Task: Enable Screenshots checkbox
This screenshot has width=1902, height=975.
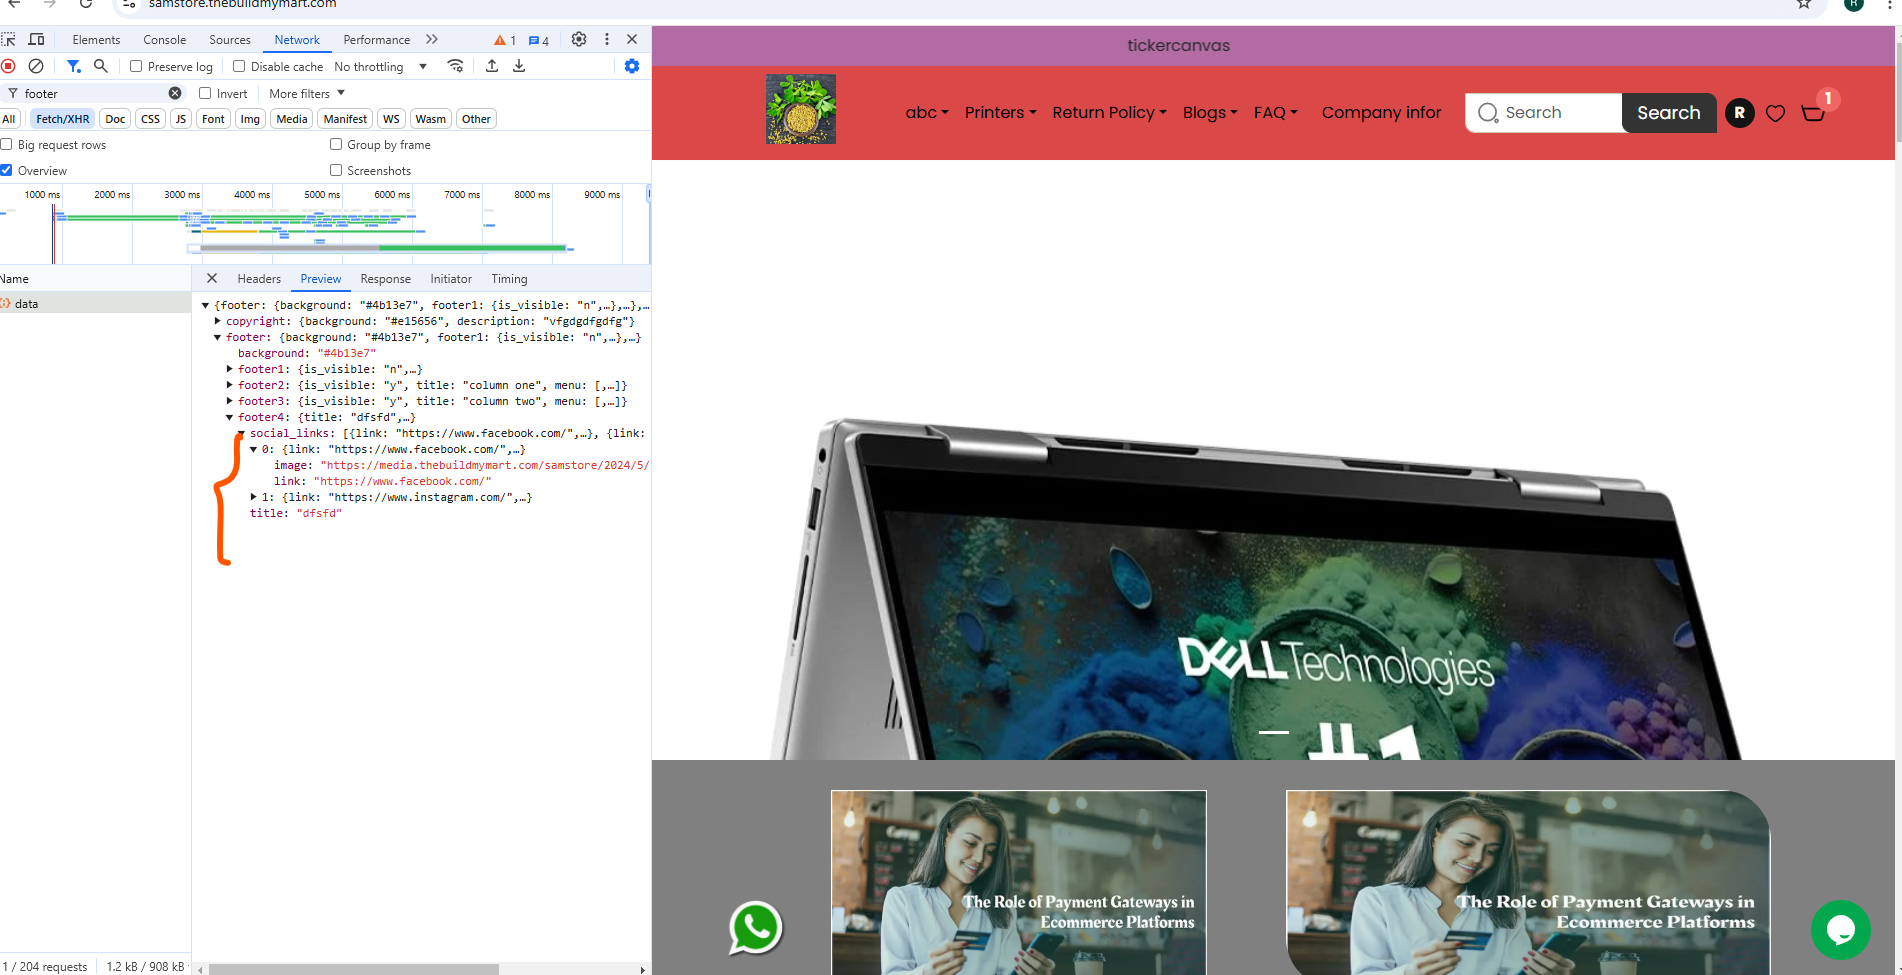Action: pos(336,170)
